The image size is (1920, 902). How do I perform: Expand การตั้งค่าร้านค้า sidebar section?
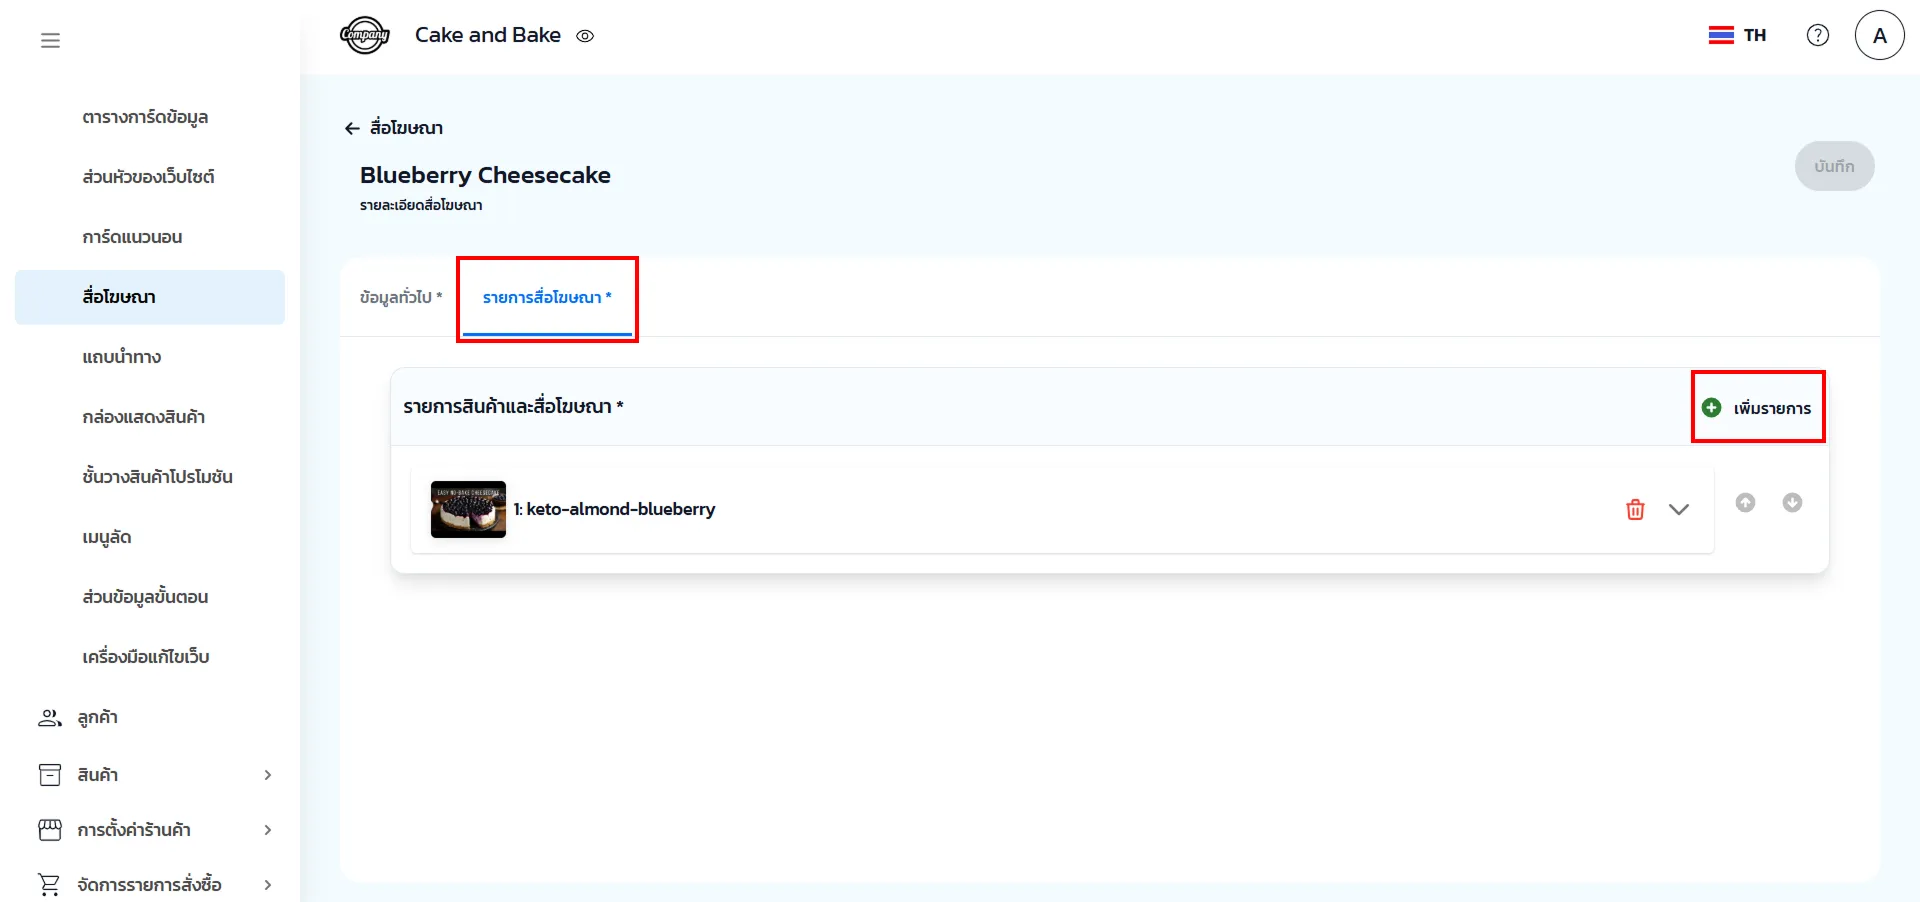(267, 830)
